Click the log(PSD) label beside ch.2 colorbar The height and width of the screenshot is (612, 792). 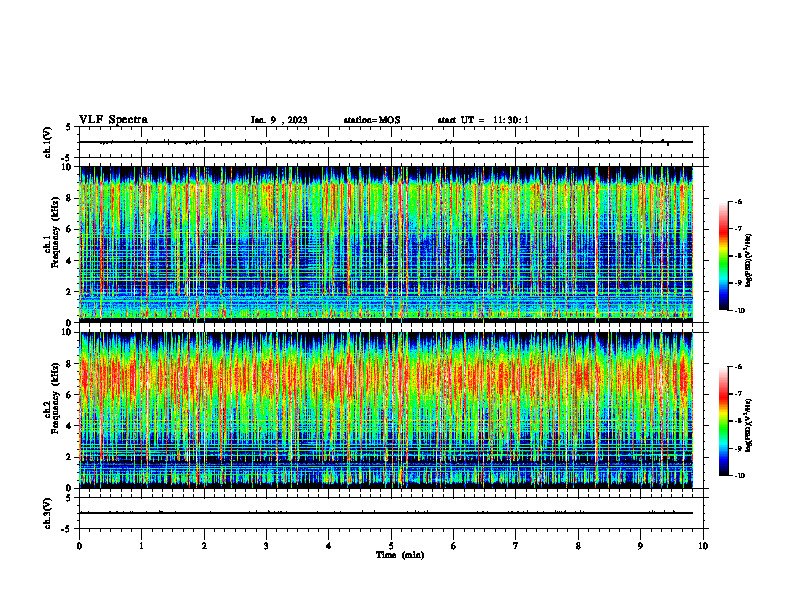pos(748,426)
